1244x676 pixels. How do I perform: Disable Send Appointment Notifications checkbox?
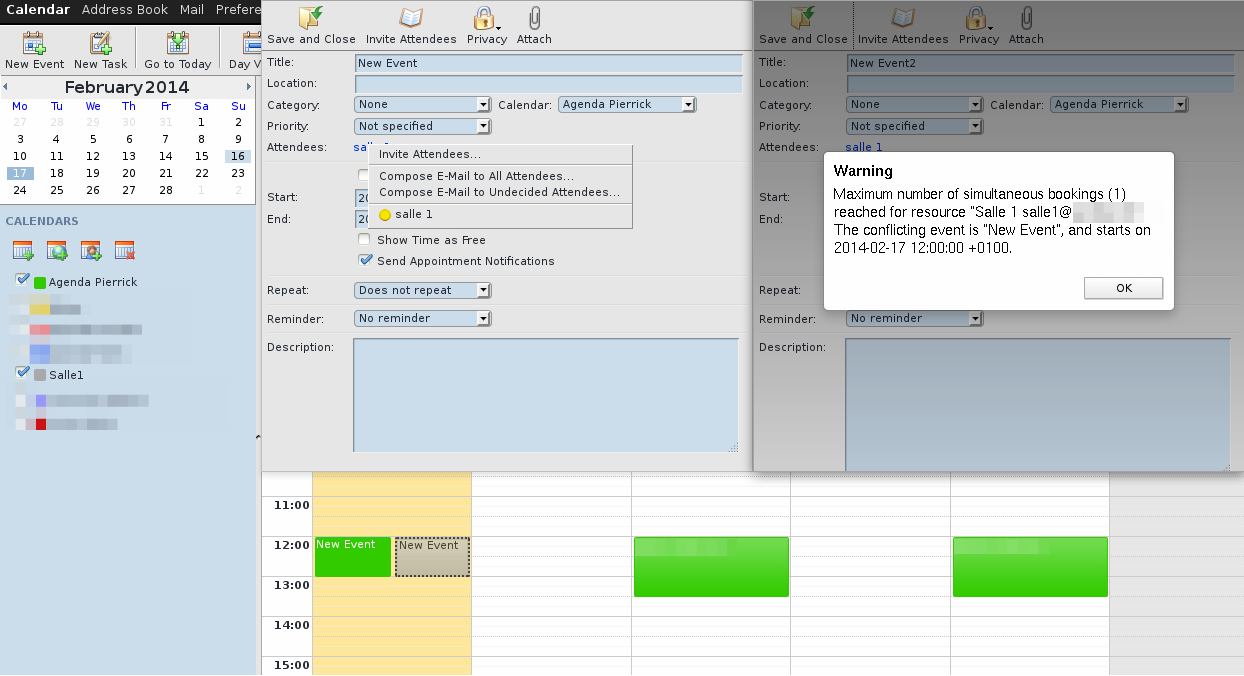366,260
